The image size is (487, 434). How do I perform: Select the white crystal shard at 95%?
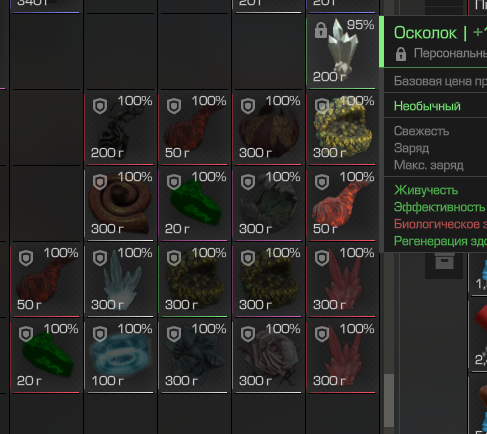click(x=342, y=51)
